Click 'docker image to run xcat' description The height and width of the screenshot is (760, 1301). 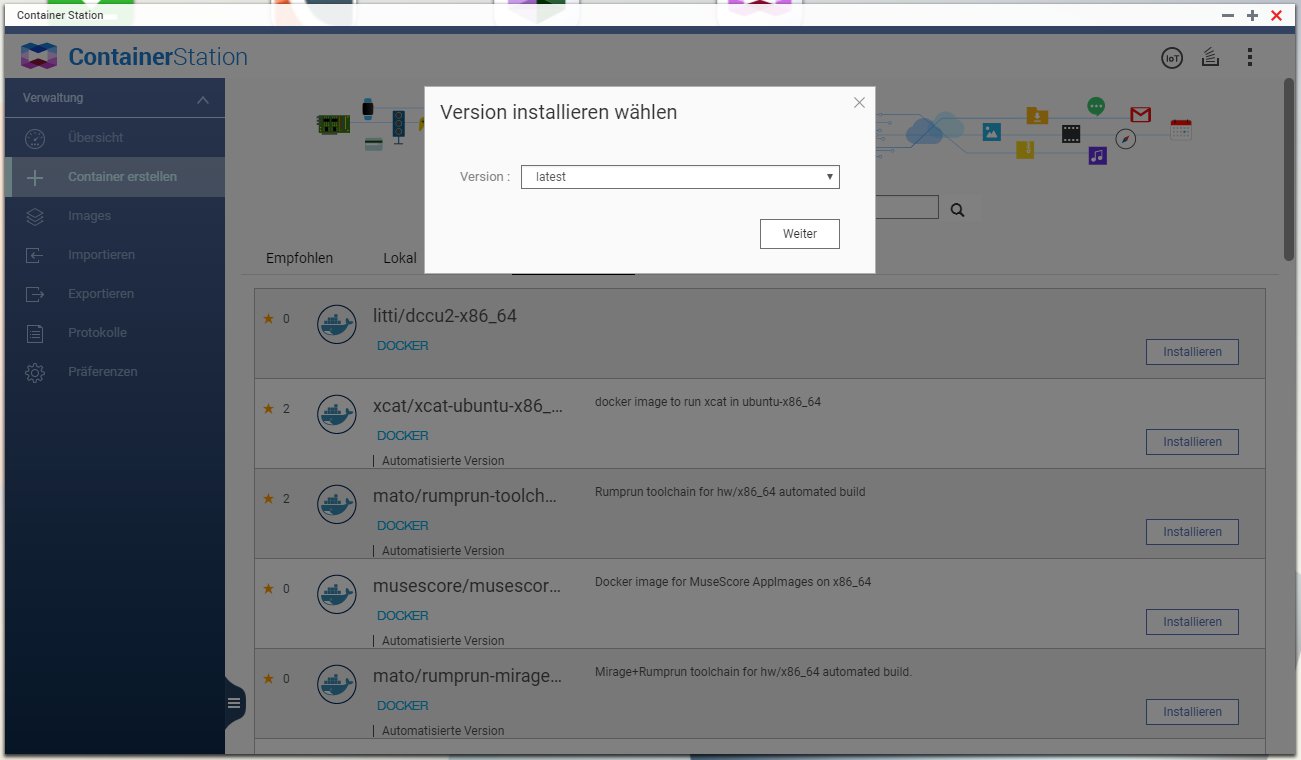click(x=708, y=402)
